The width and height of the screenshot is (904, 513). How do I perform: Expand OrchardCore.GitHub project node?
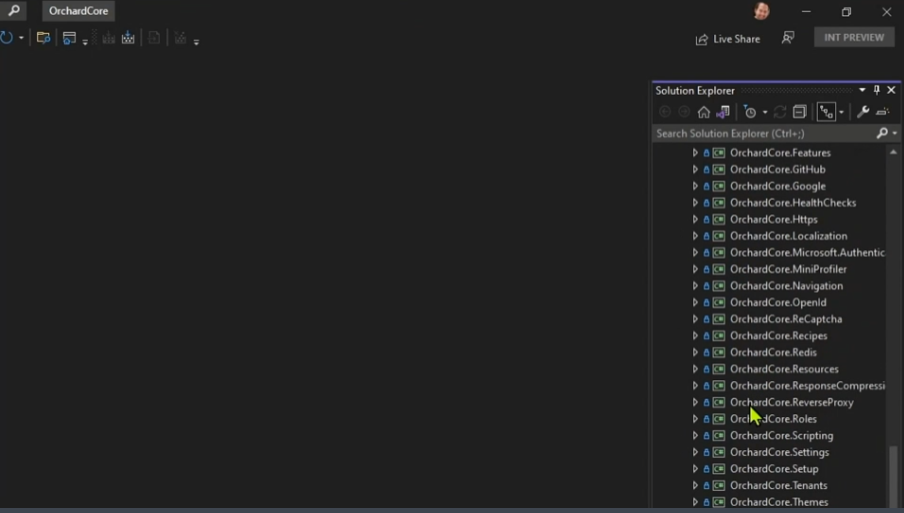click(x=695, y=169)
